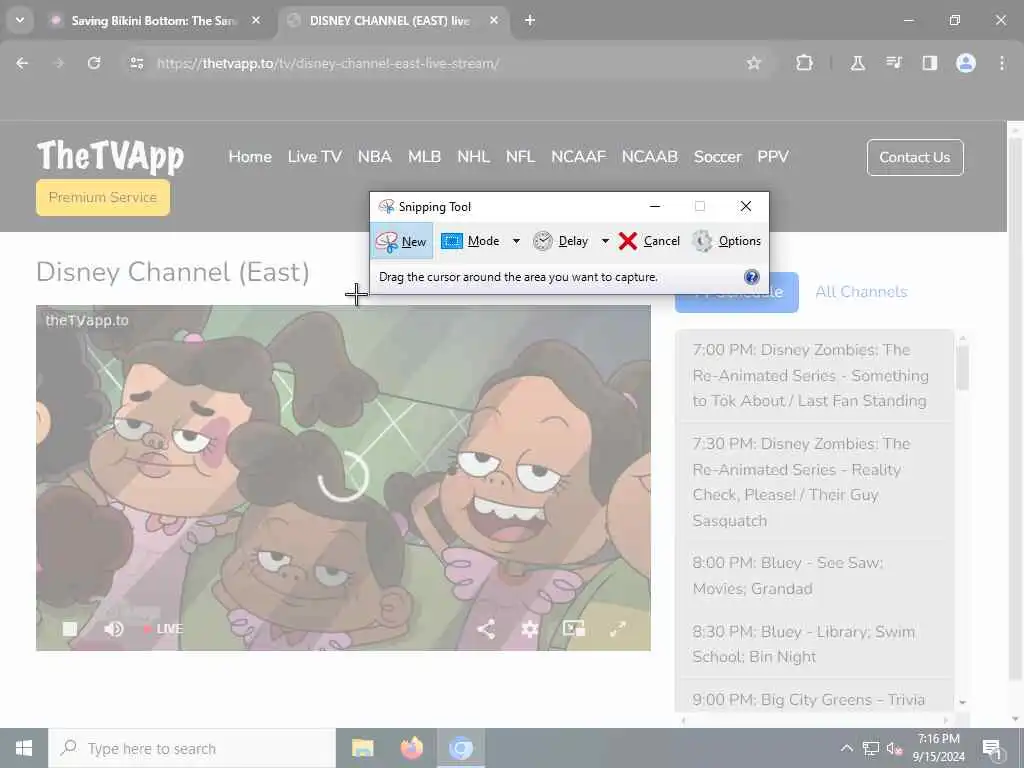Open NBA in site navigation

pyautogui.click(x=374, y=157)
